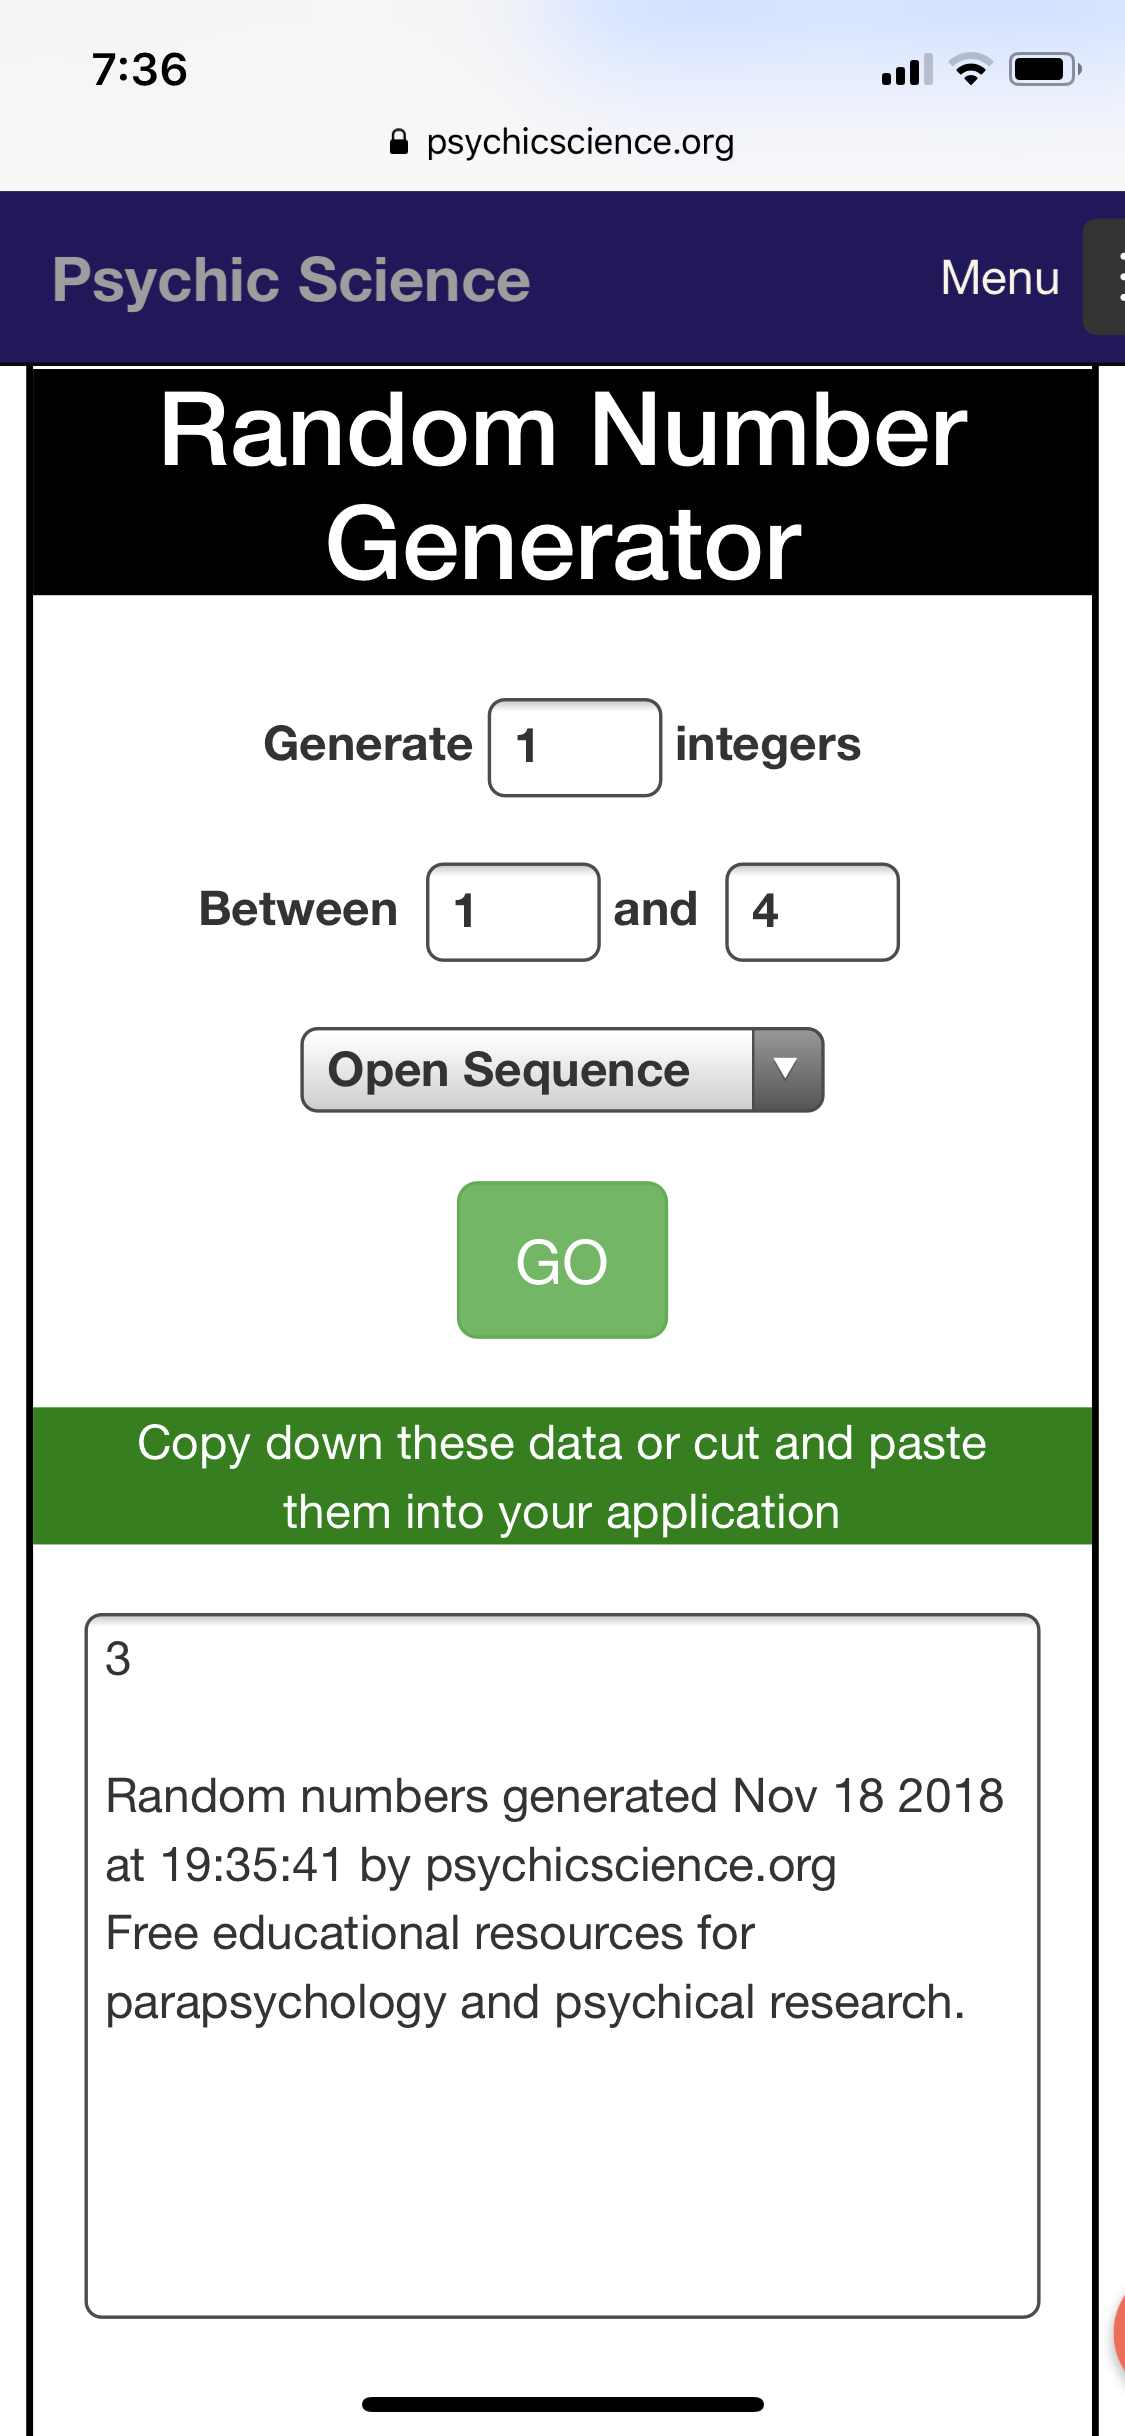Tap the battery status icon
The height and width of the screenshot is (2436, 1125).
coord(1045,70)
